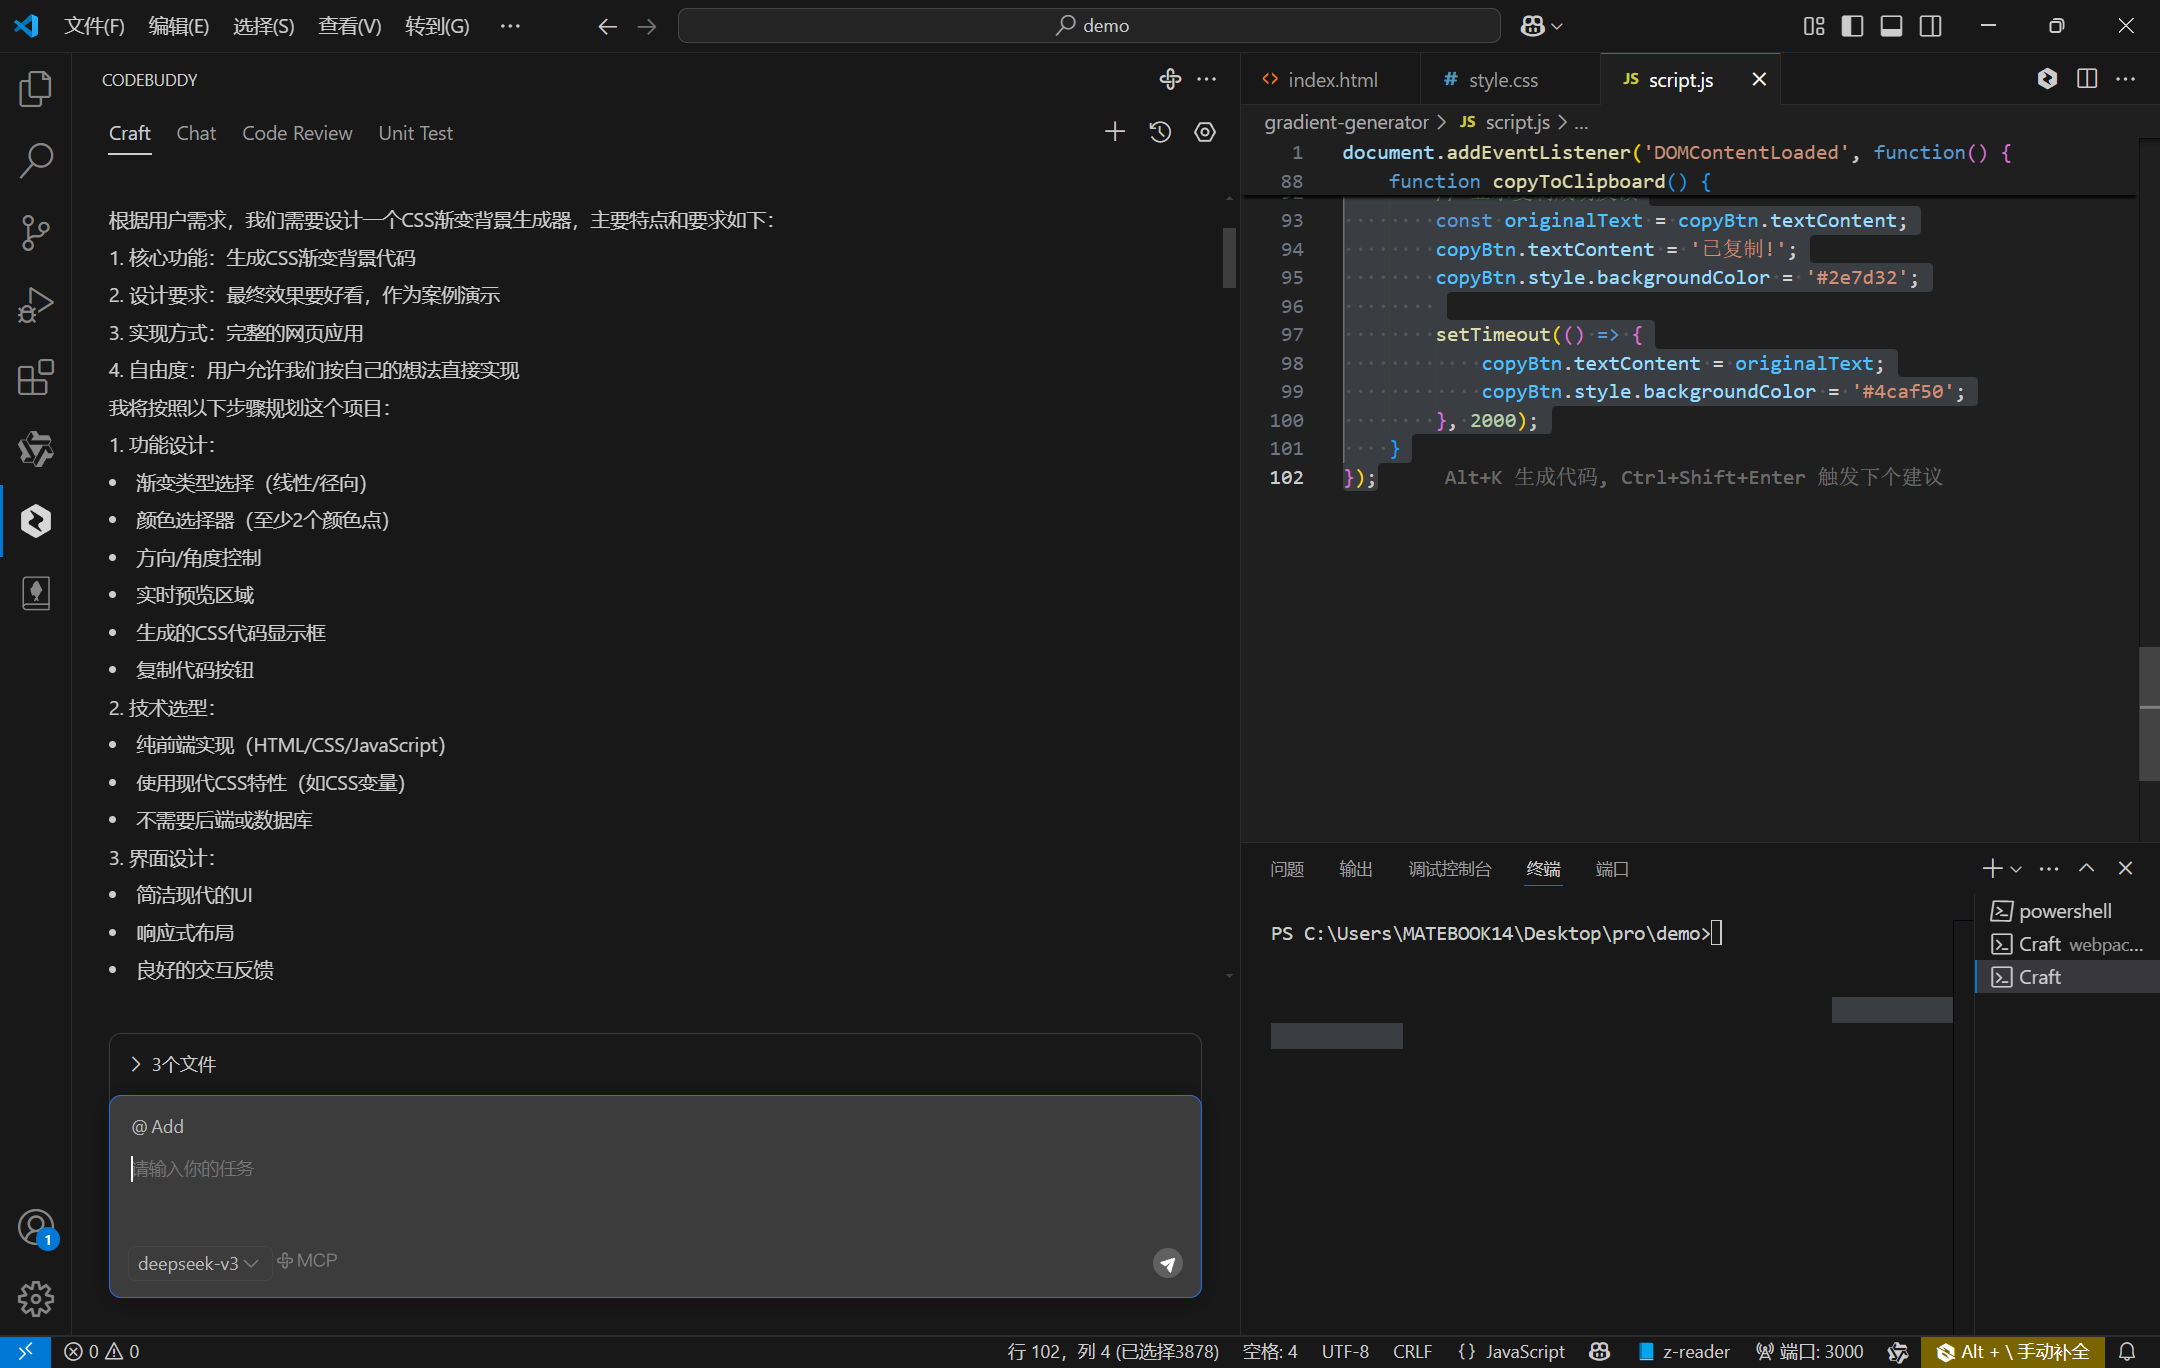The image size is (2160, 1368).
Task: Click the notification bell in status bar
Action: pos(2127,1352)
